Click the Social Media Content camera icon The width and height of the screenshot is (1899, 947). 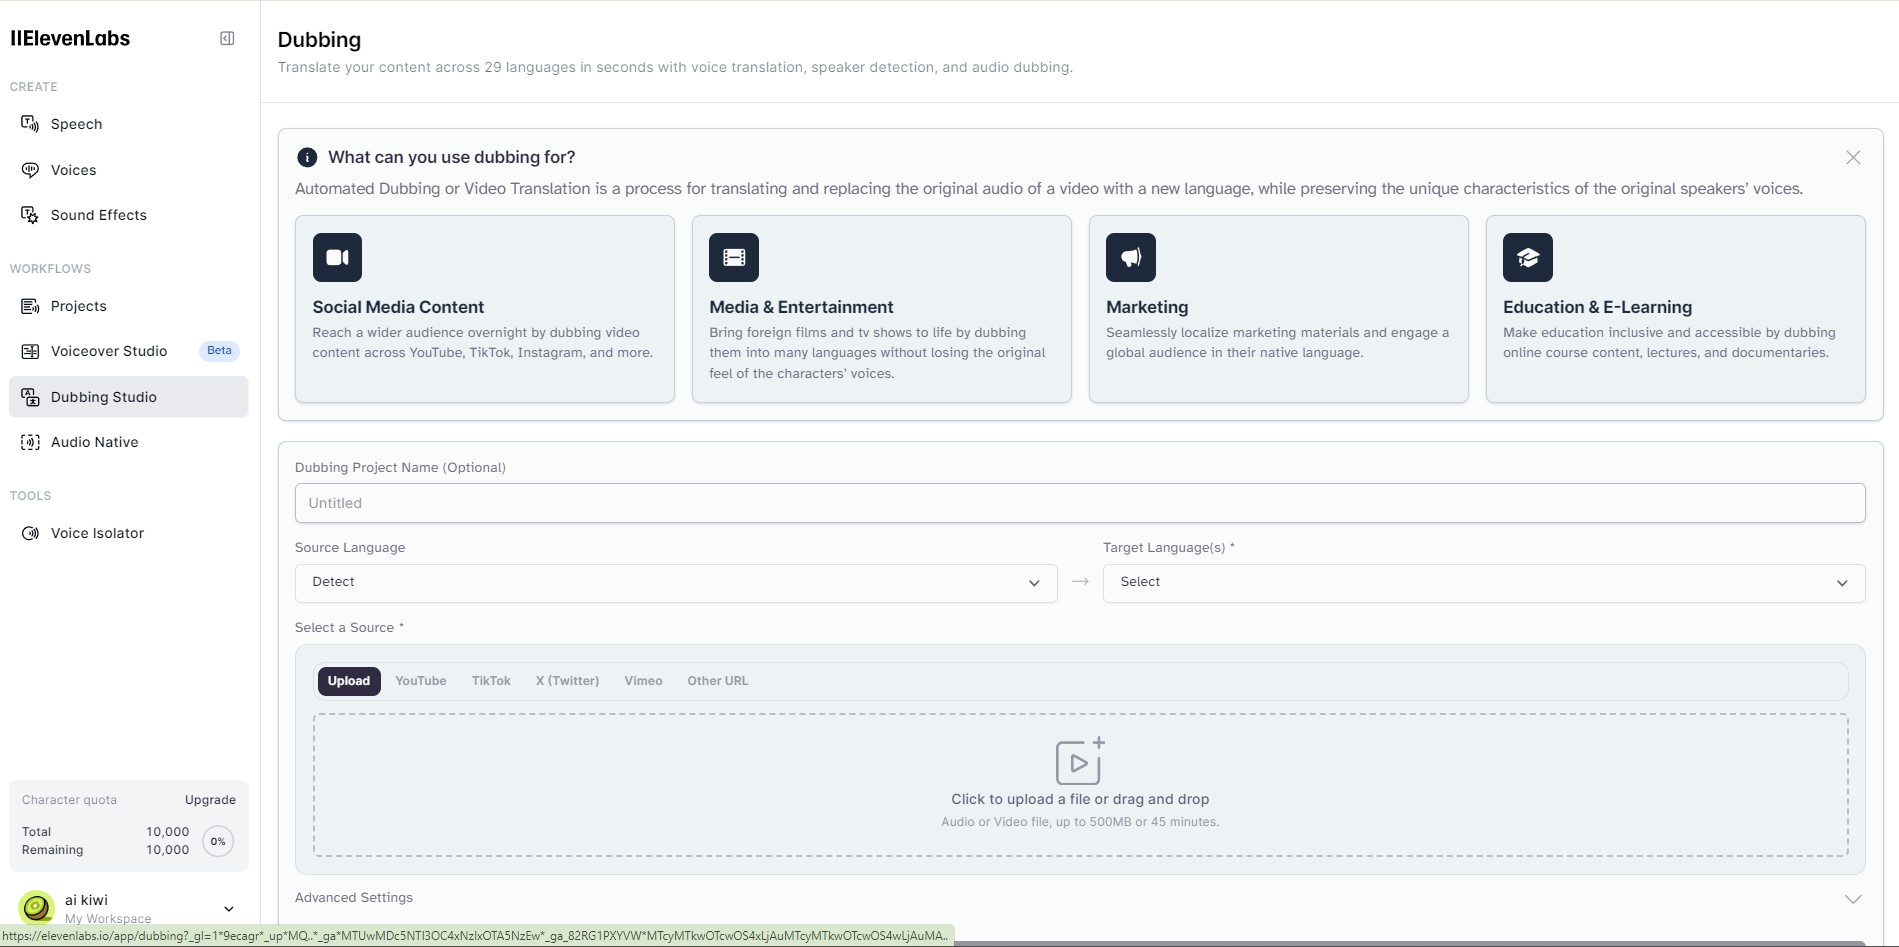(x=337, y=258)
